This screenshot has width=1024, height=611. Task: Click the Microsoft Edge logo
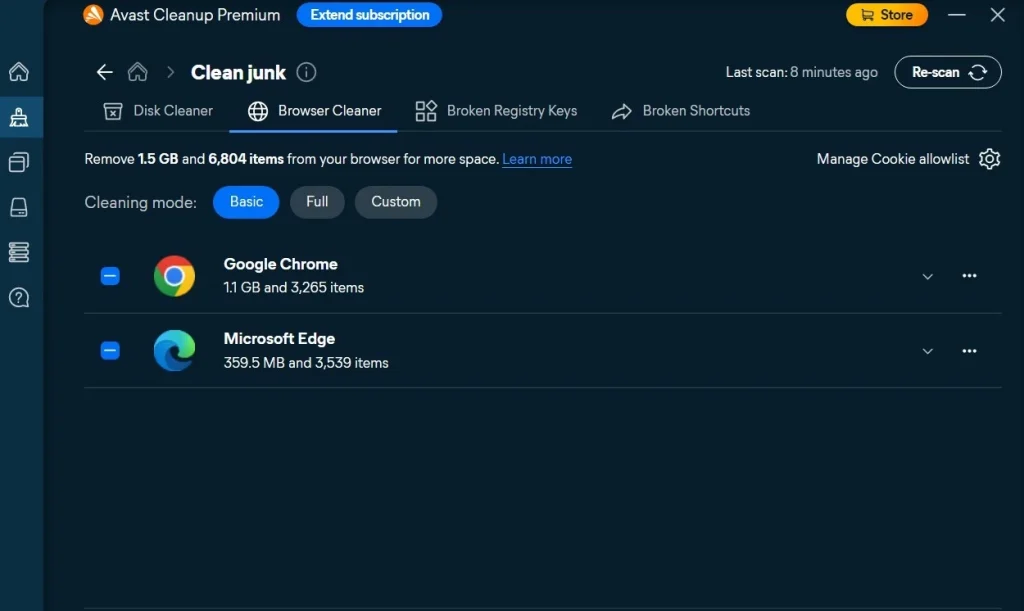tap(174, 351)
